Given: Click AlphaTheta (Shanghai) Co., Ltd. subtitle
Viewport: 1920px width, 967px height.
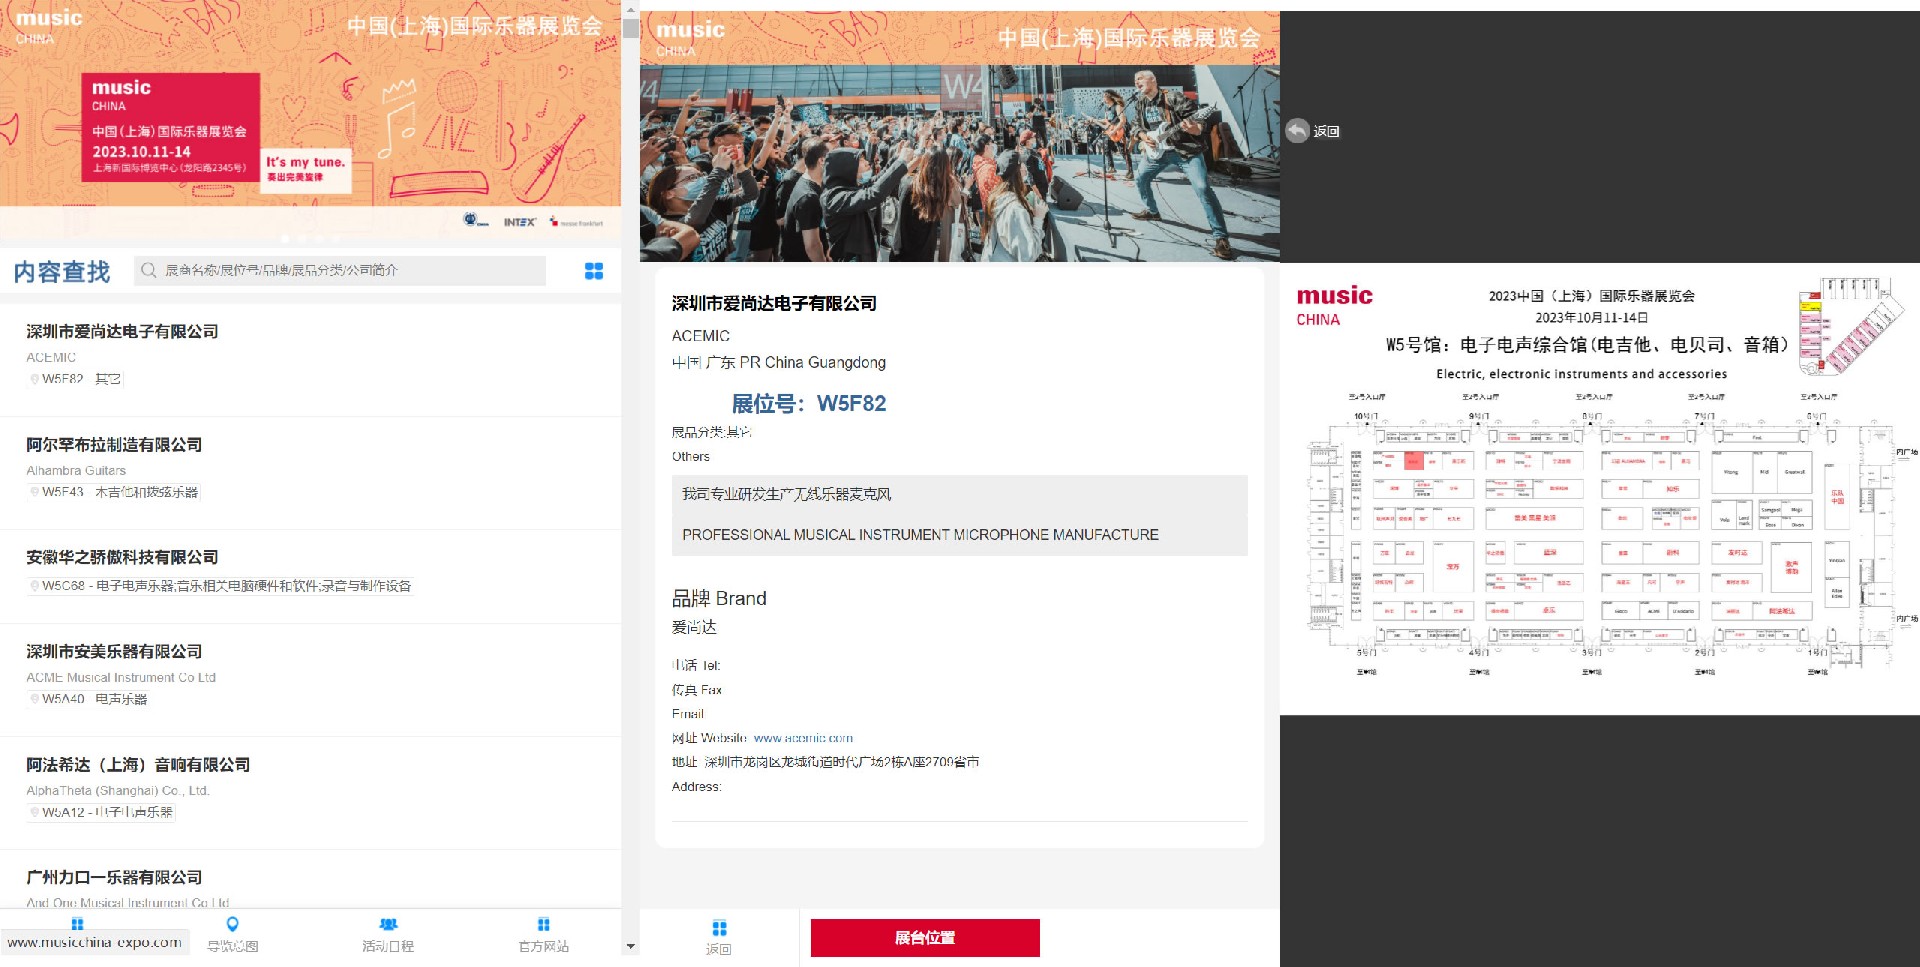Looking at the screenshot, I should click(118, 790).
